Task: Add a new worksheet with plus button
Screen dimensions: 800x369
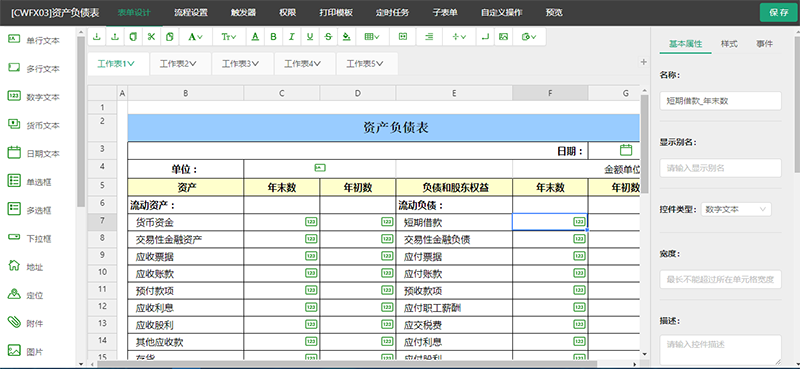Action: [643, 62]
